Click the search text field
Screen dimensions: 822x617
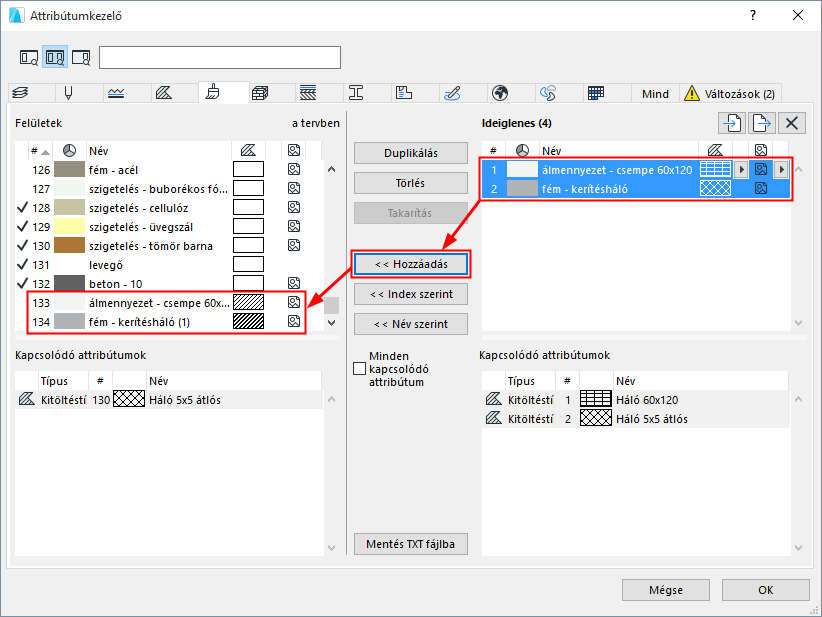(x=220, y=57)
